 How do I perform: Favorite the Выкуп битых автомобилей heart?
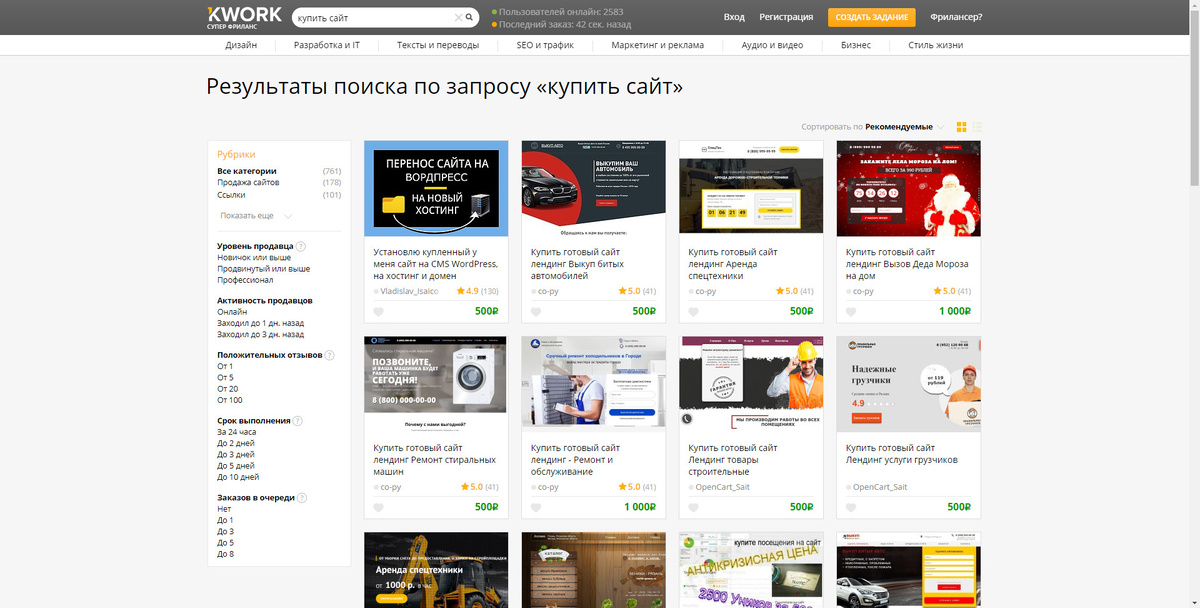[536, 311]
